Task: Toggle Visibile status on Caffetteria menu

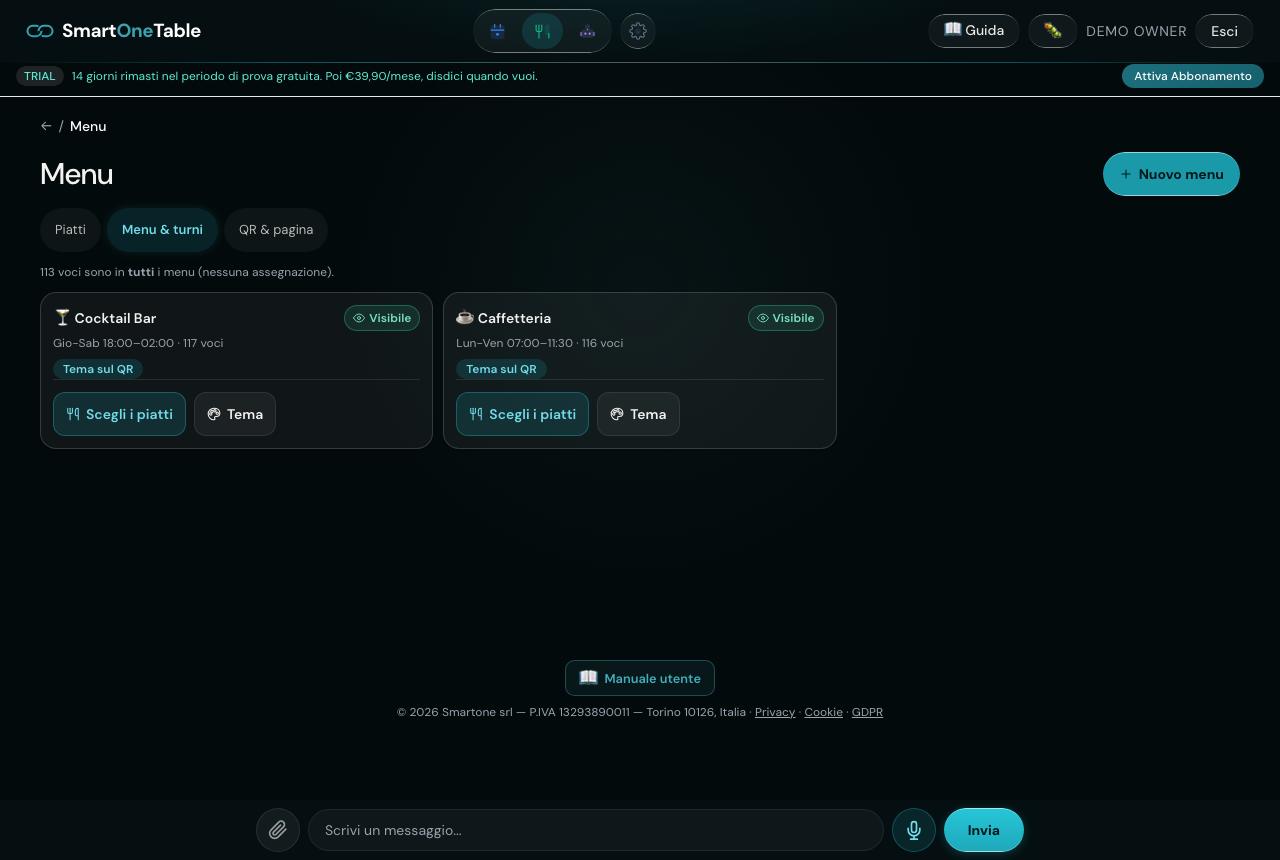Action: [x=786, y=318]
